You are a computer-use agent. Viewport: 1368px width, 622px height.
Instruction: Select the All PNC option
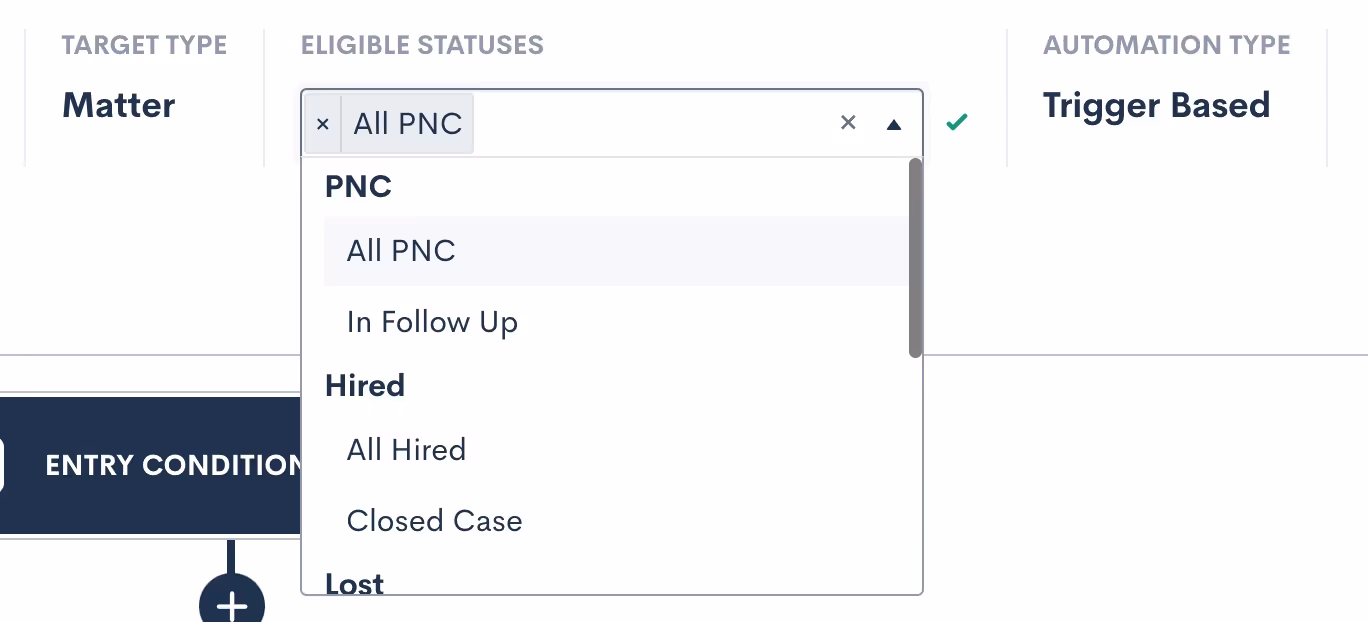tap(401, 251)
